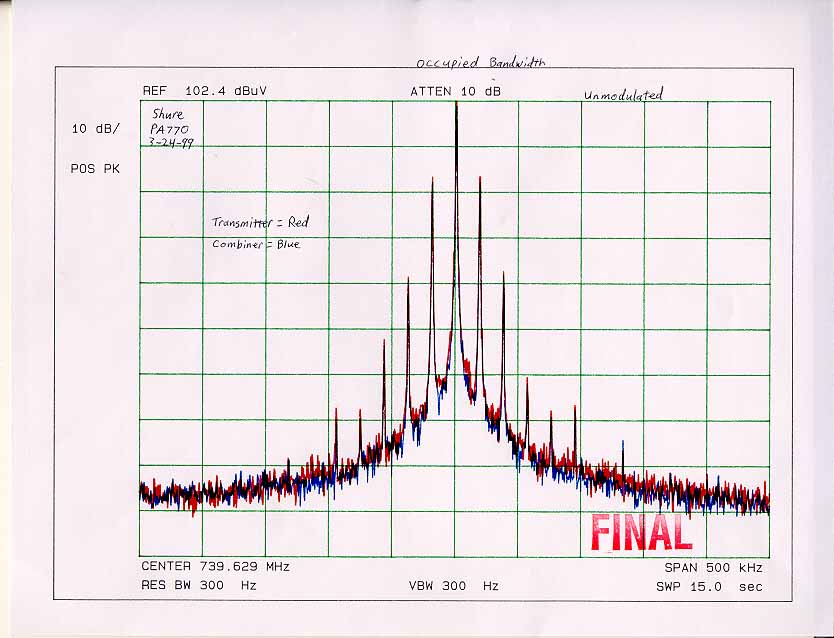Screen dimensions: 834x638
Task: Click the noise floor trace at far left
Action: tap(150, 493)
